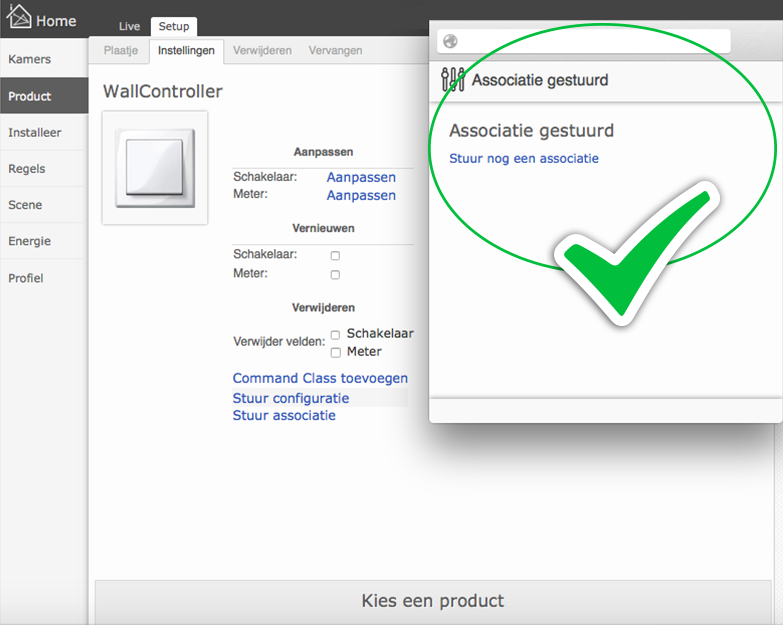
Task: Switch to the Setup tab
Action: 174,26
